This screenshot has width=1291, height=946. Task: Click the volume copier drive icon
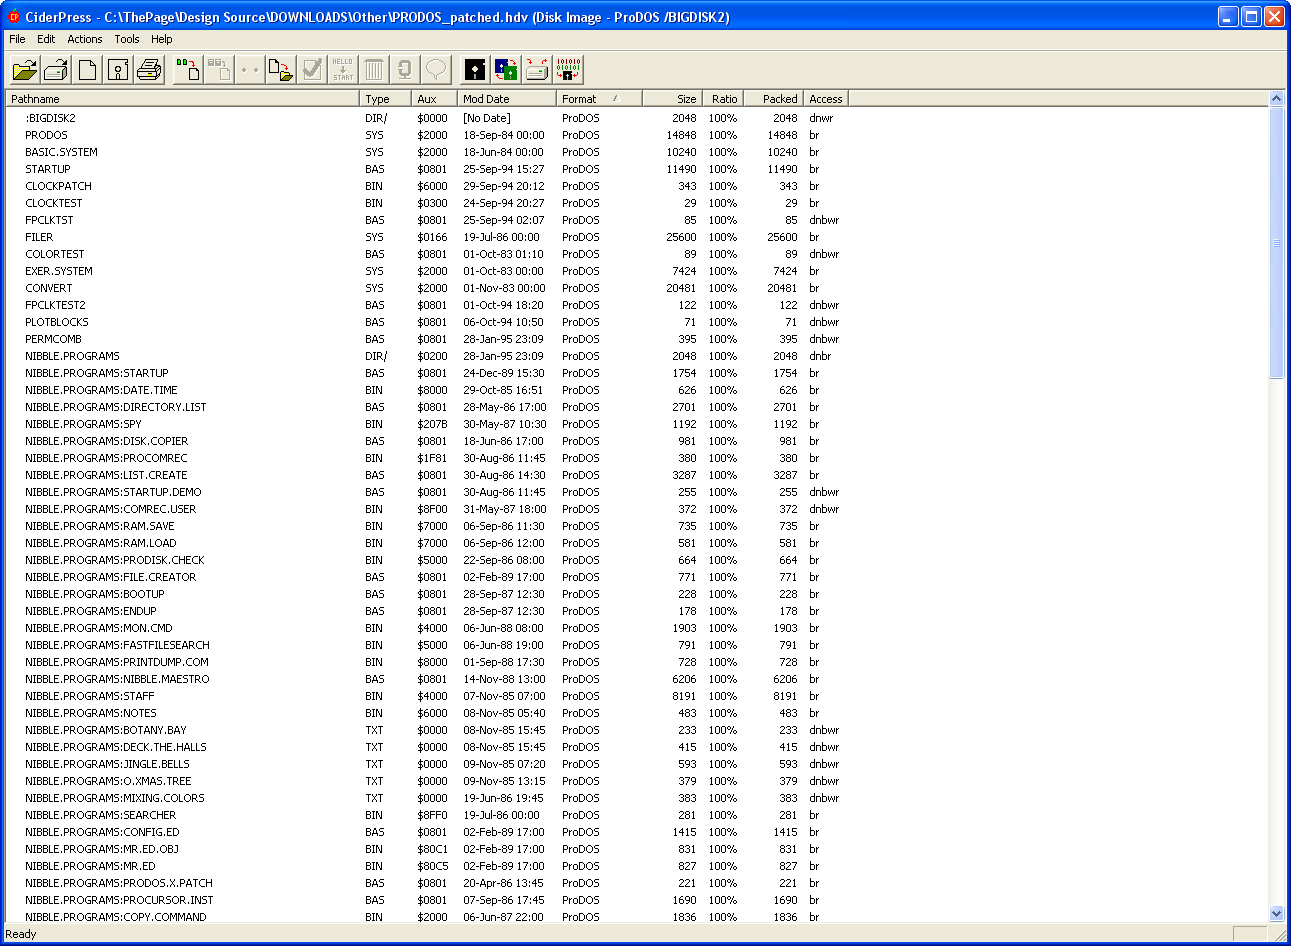click(537, 69)
